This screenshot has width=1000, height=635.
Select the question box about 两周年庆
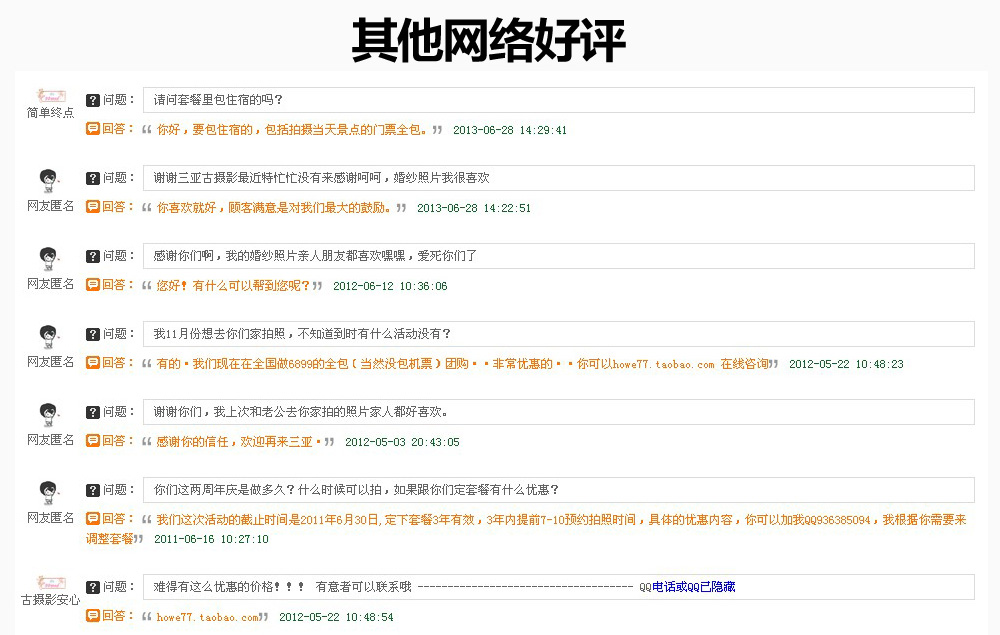pos(558,490)
